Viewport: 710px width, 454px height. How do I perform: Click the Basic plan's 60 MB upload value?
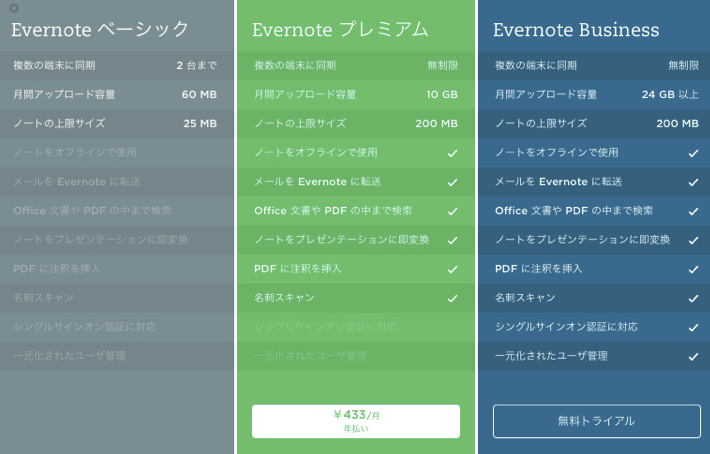click(199, 95)
